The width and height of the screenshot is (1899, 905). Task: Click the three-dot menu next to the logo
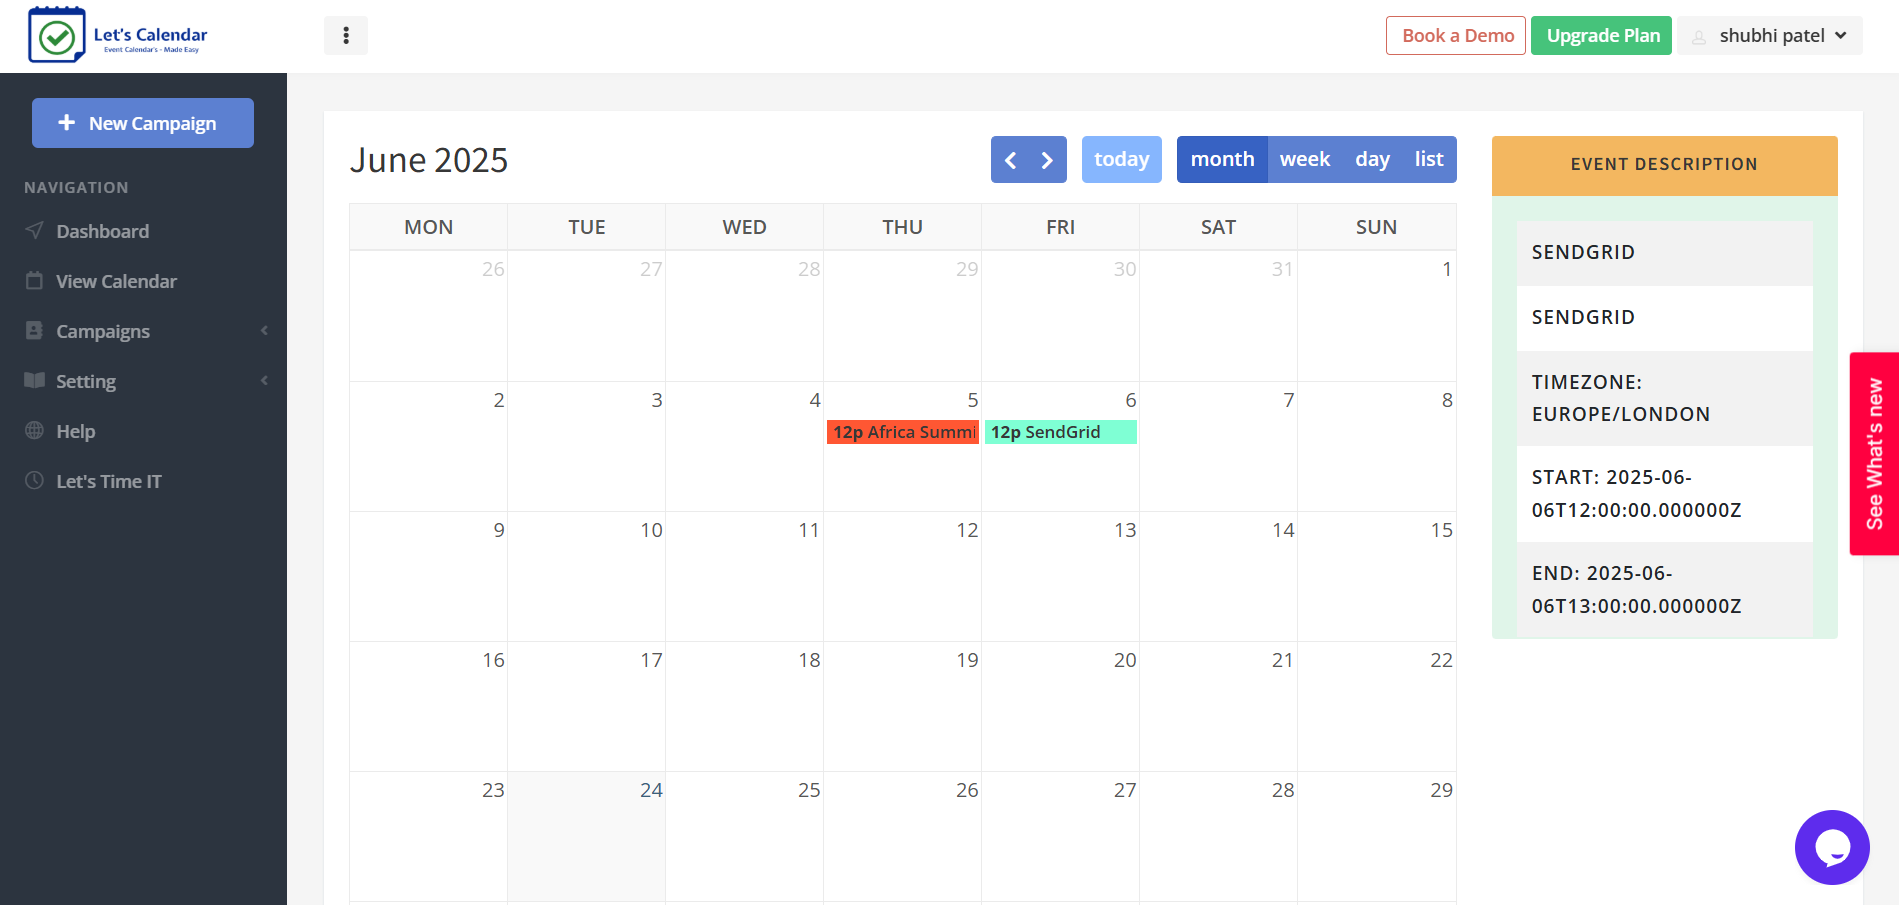pyautogui.click(x=345, y=35)
